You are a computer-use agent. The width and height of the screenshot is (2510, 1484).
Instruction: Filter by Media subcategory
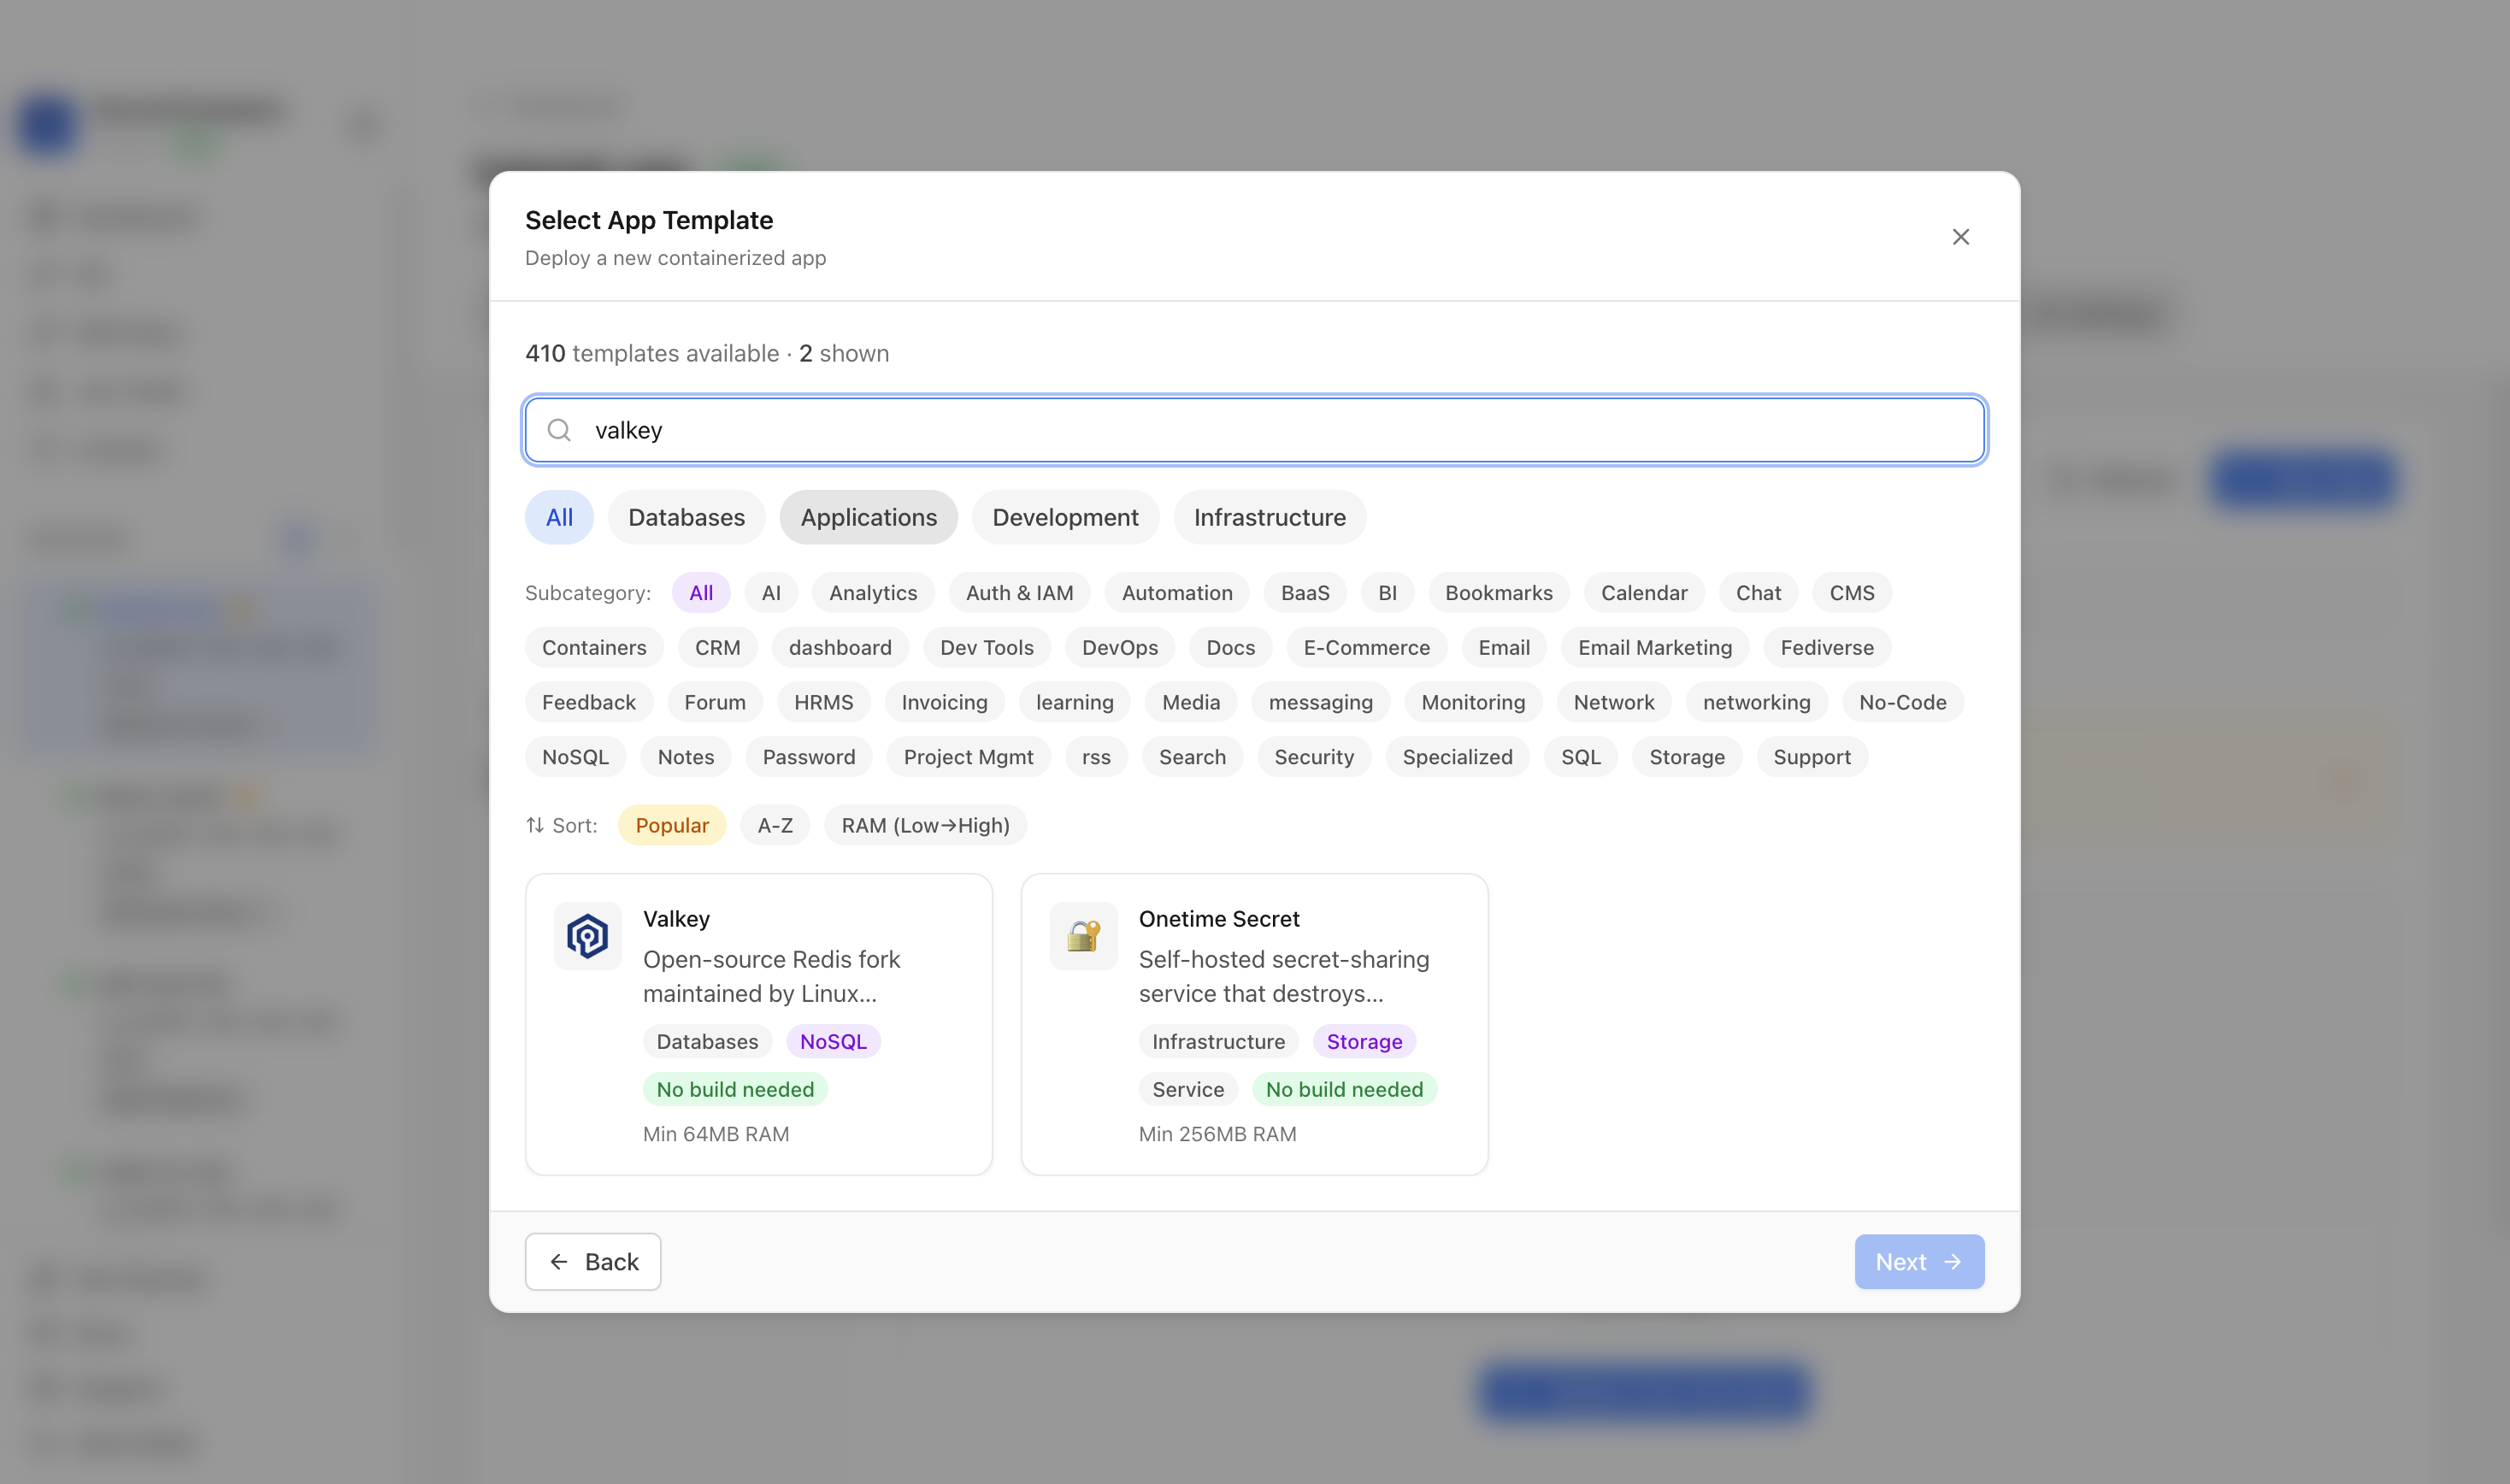coord(1190,702)
